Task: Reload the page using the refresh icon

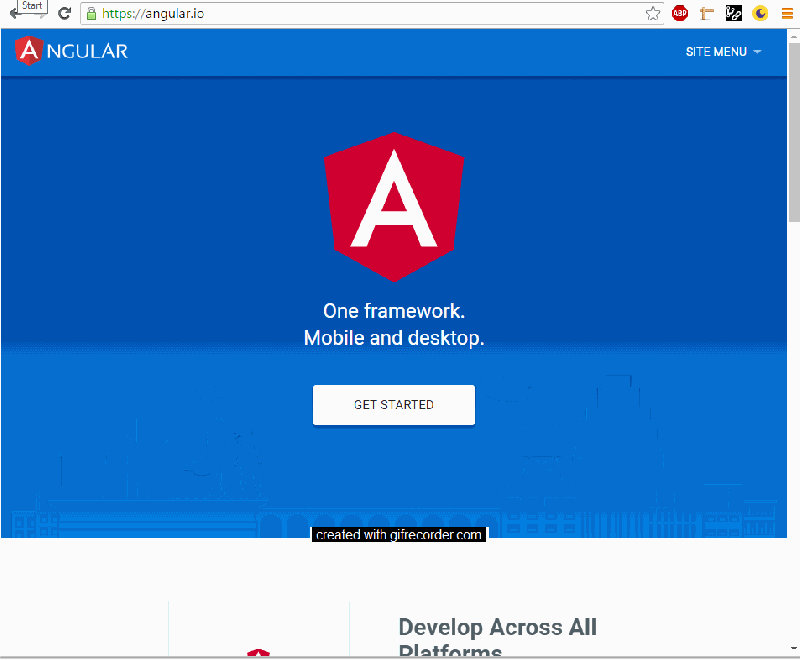Action: [x=64, y=13]
